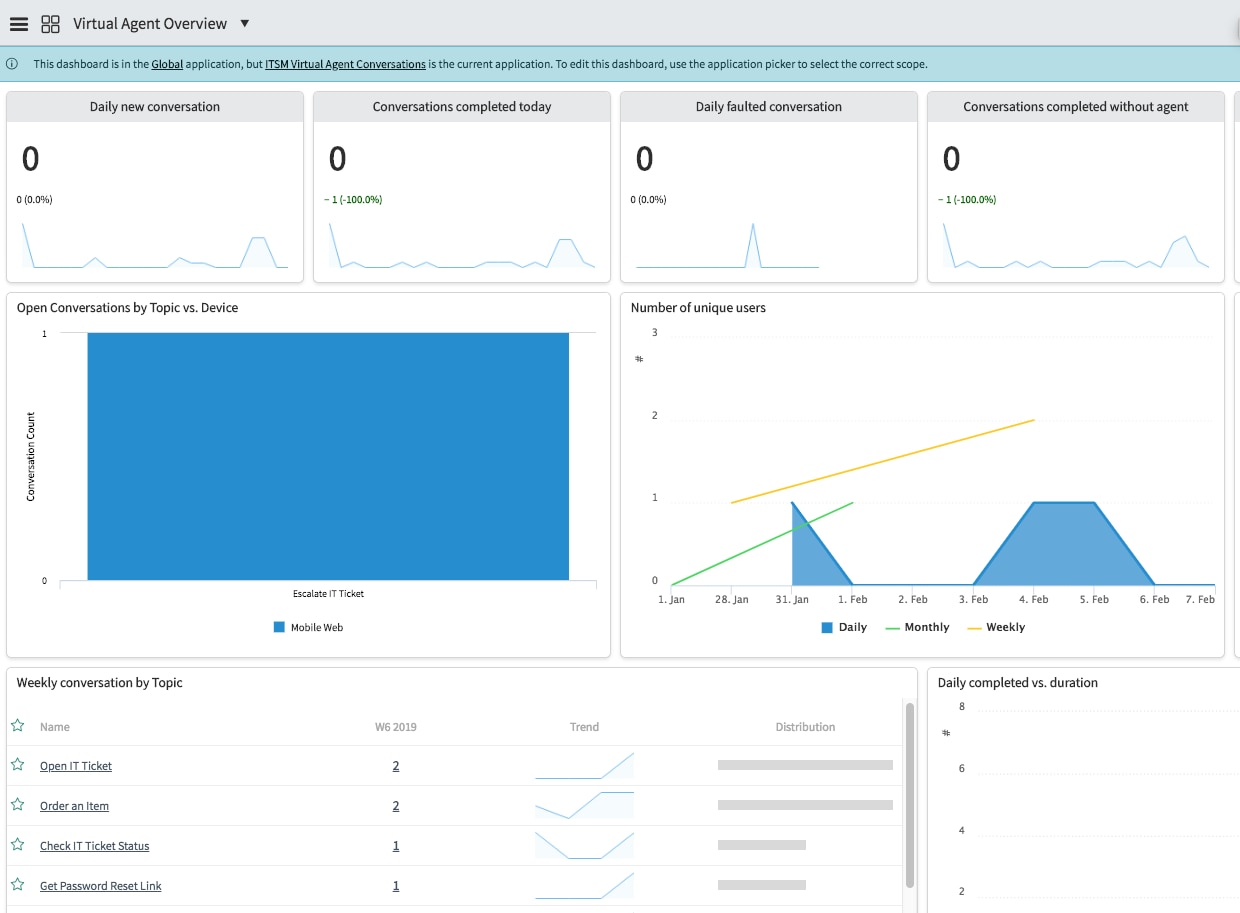This screenshot has width=1240, height=913.
Task: Star the Get Password Reset Link row
Action: pos(17,885)
